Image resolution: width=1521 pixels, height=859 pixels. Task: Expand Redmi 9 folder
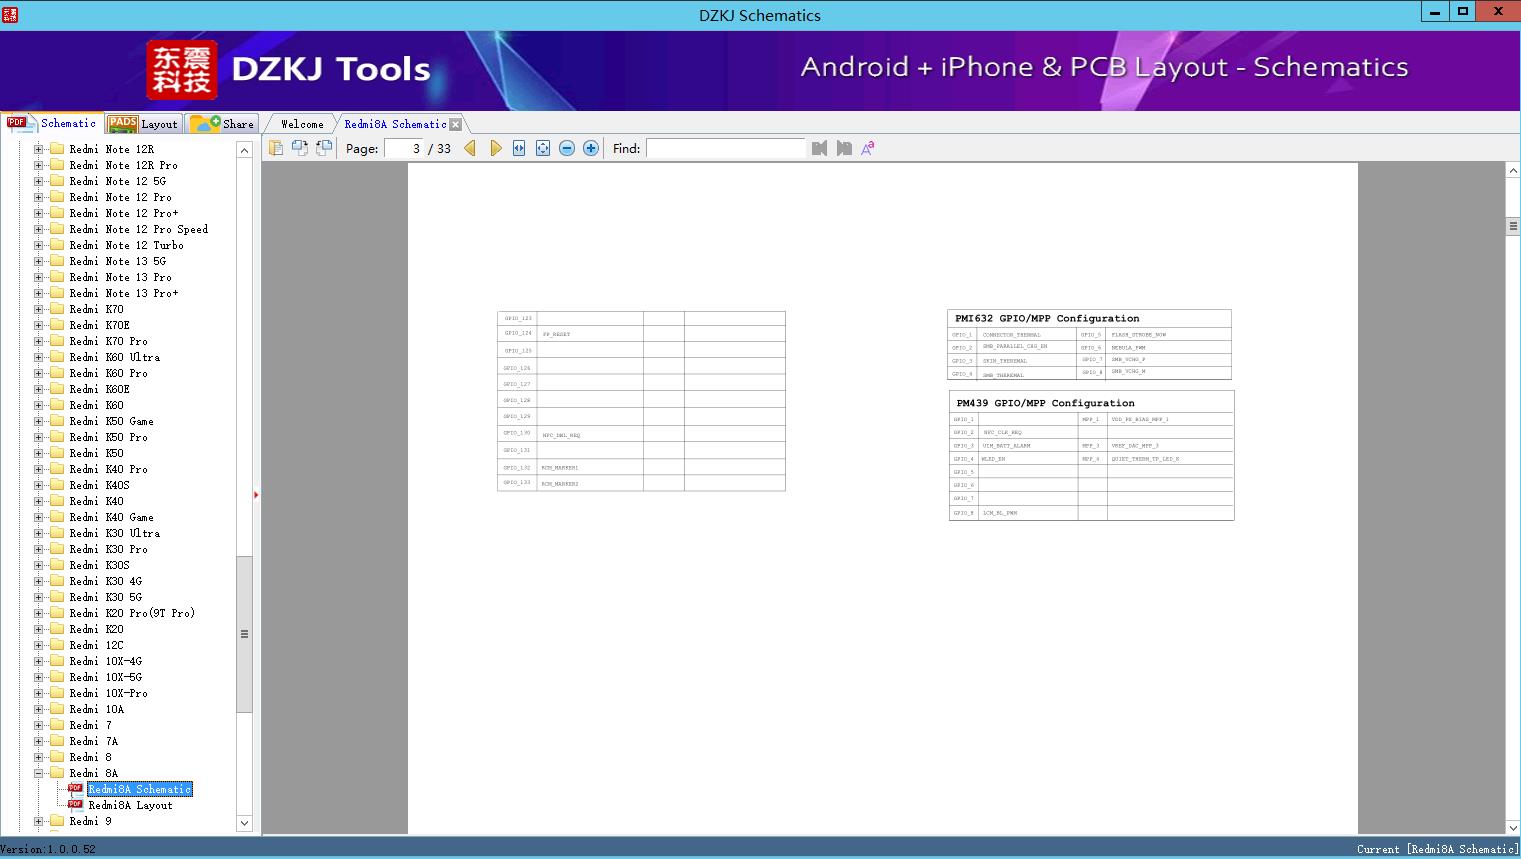click(x=39, y=821)
